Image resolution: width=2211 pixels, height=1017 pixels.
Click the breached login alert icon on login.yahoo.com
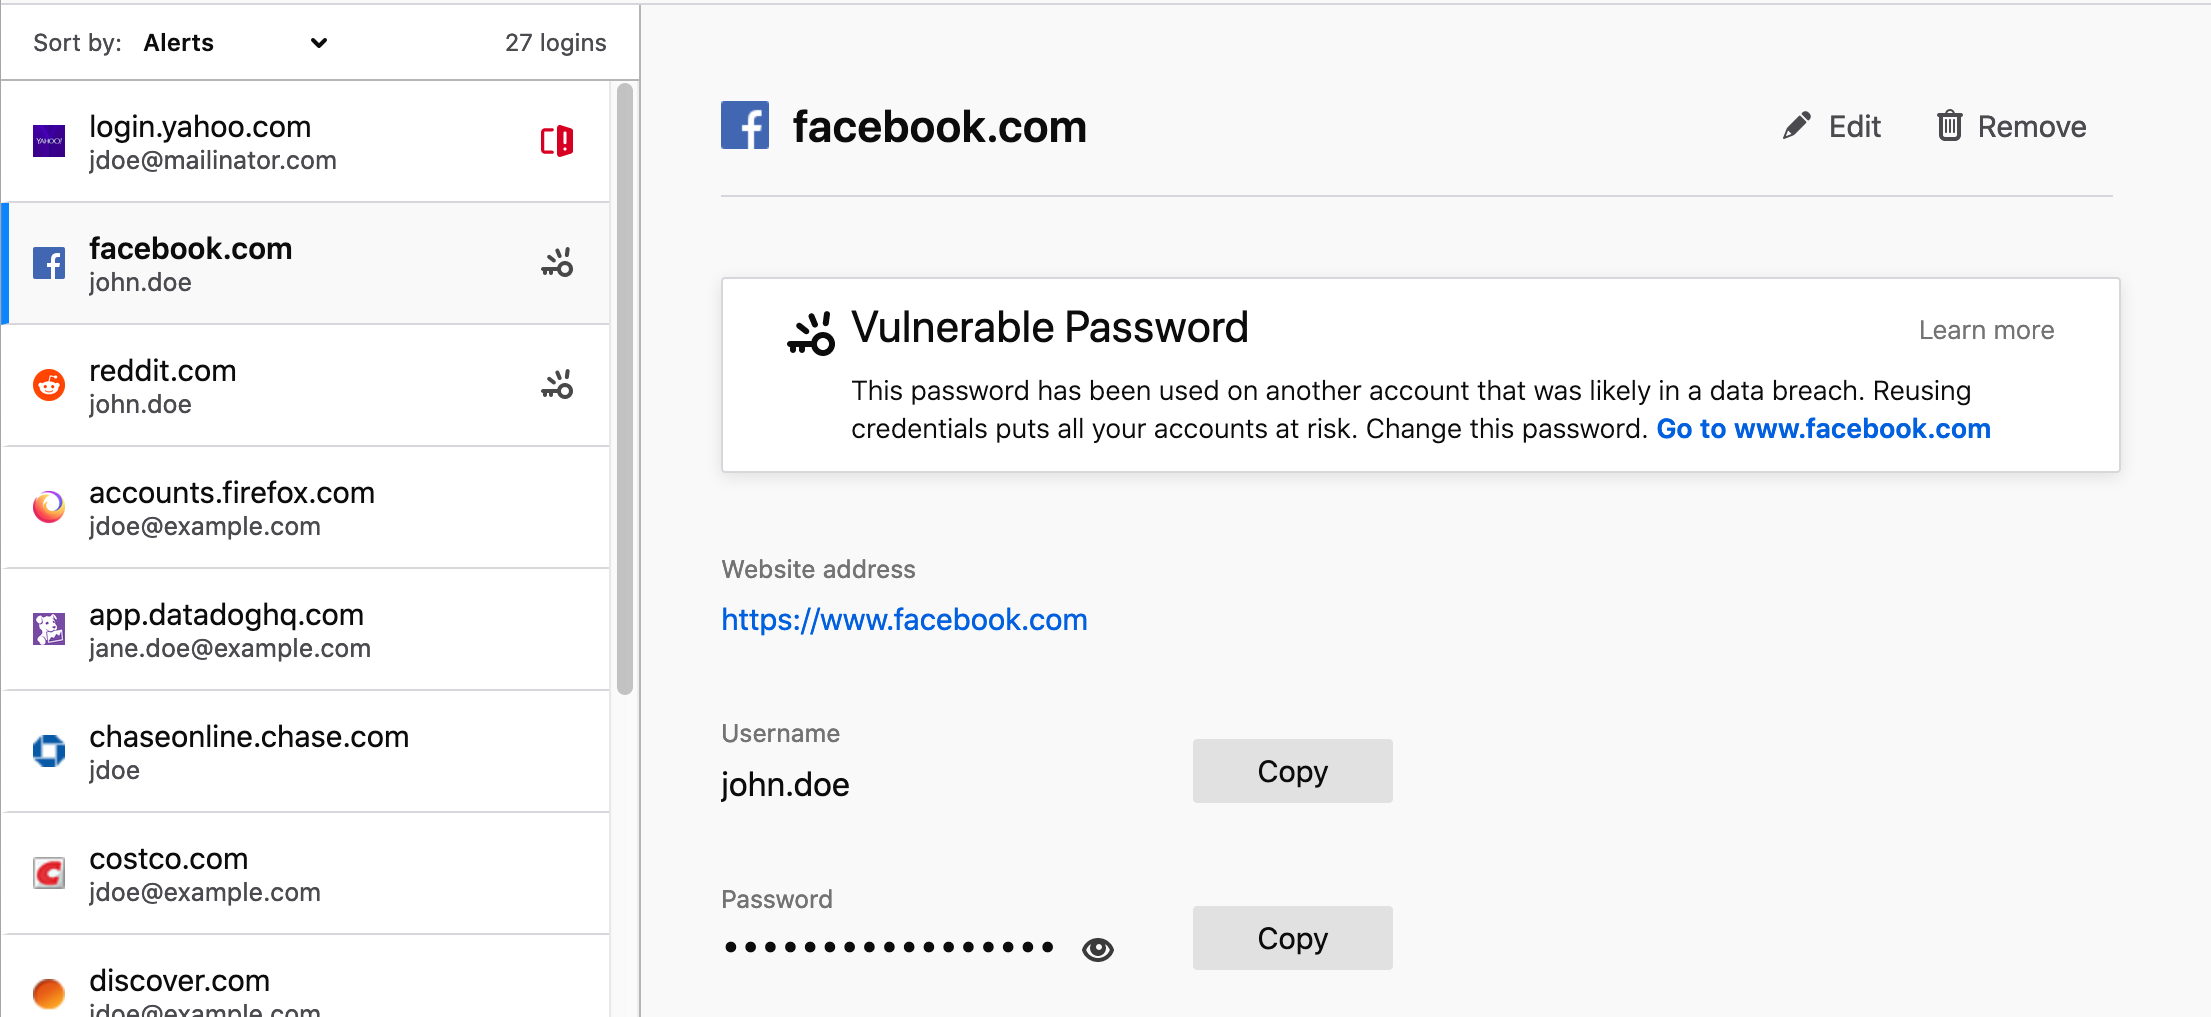(x=557, y=141)
